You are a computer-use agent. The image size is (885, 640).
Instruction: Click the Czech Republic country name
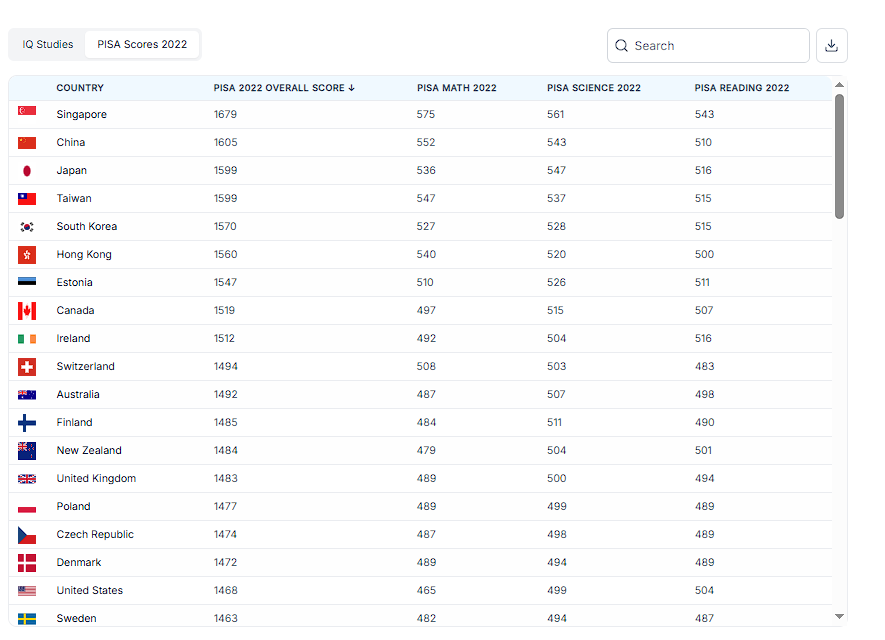[x=95, y=534]
